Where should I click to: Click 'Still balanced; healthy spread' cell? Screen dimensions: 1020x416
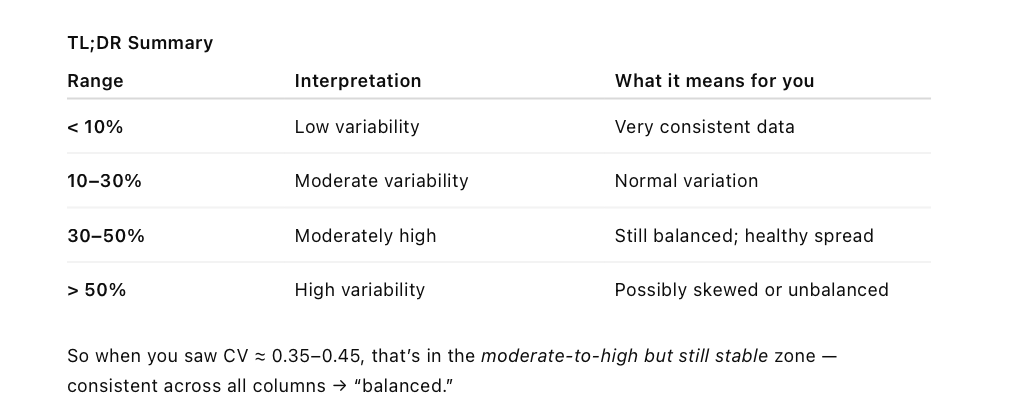[744, 236]
